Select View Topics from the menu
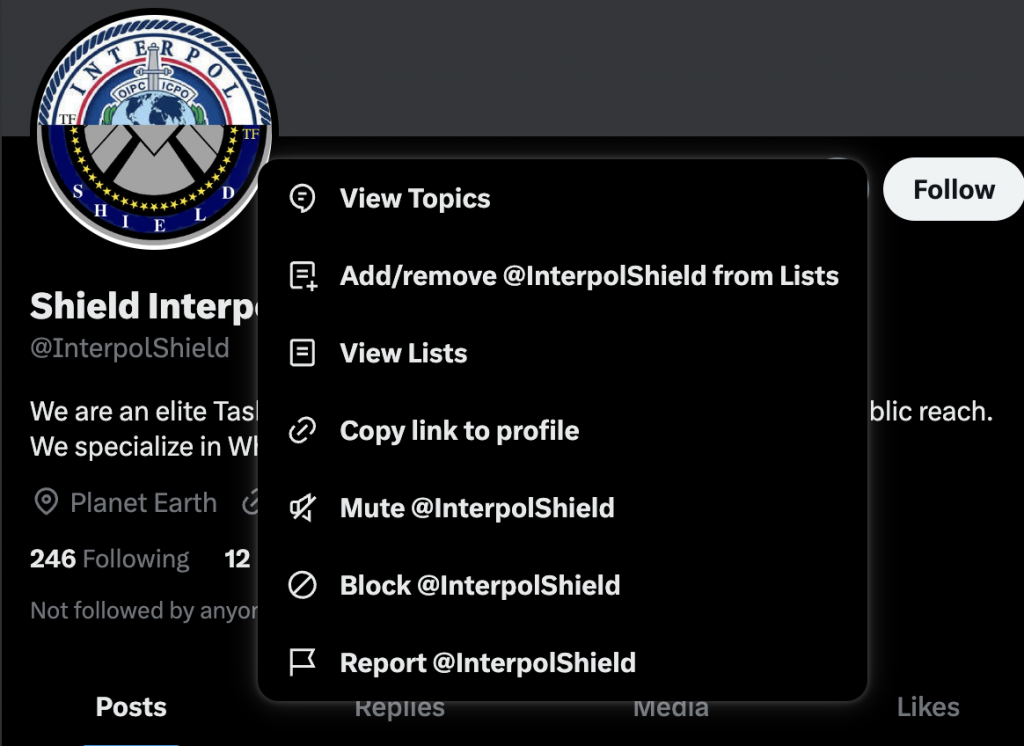1024x746 pixels. point(563,198)
